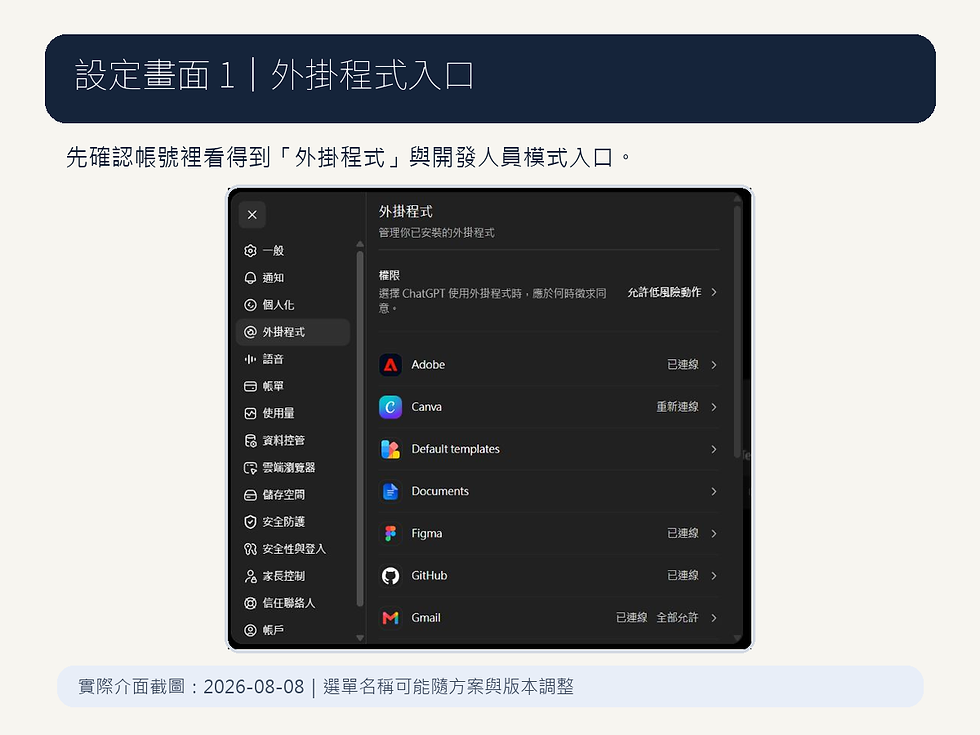Click the slide title 設定畫面 1｜外掛程式入口
The height and width of the screenshot is (735, 980).
274,75
